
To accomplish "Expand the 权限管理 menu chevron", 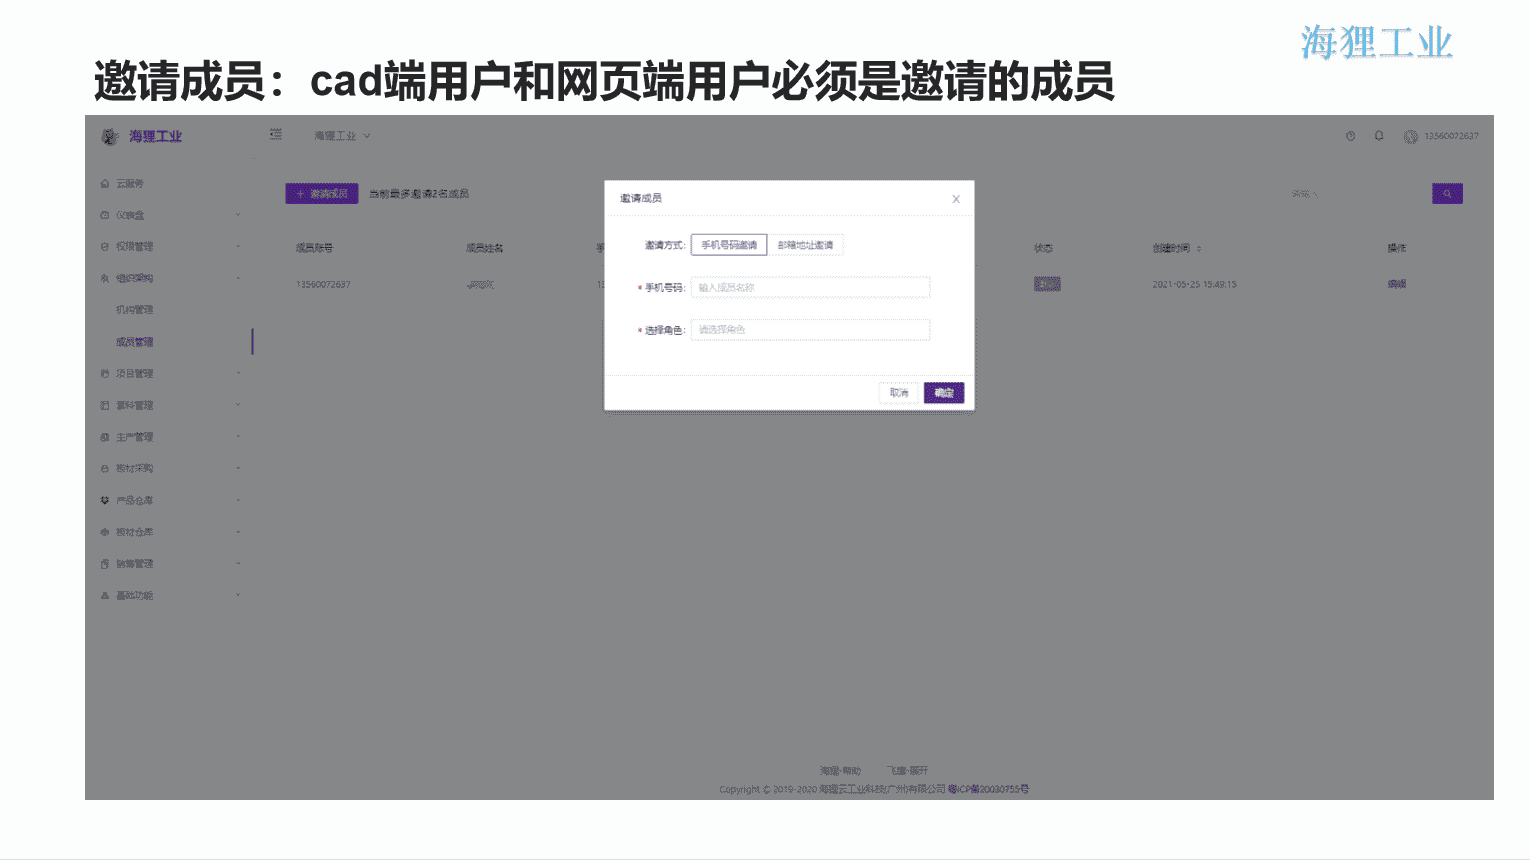I will click(238, 247).
